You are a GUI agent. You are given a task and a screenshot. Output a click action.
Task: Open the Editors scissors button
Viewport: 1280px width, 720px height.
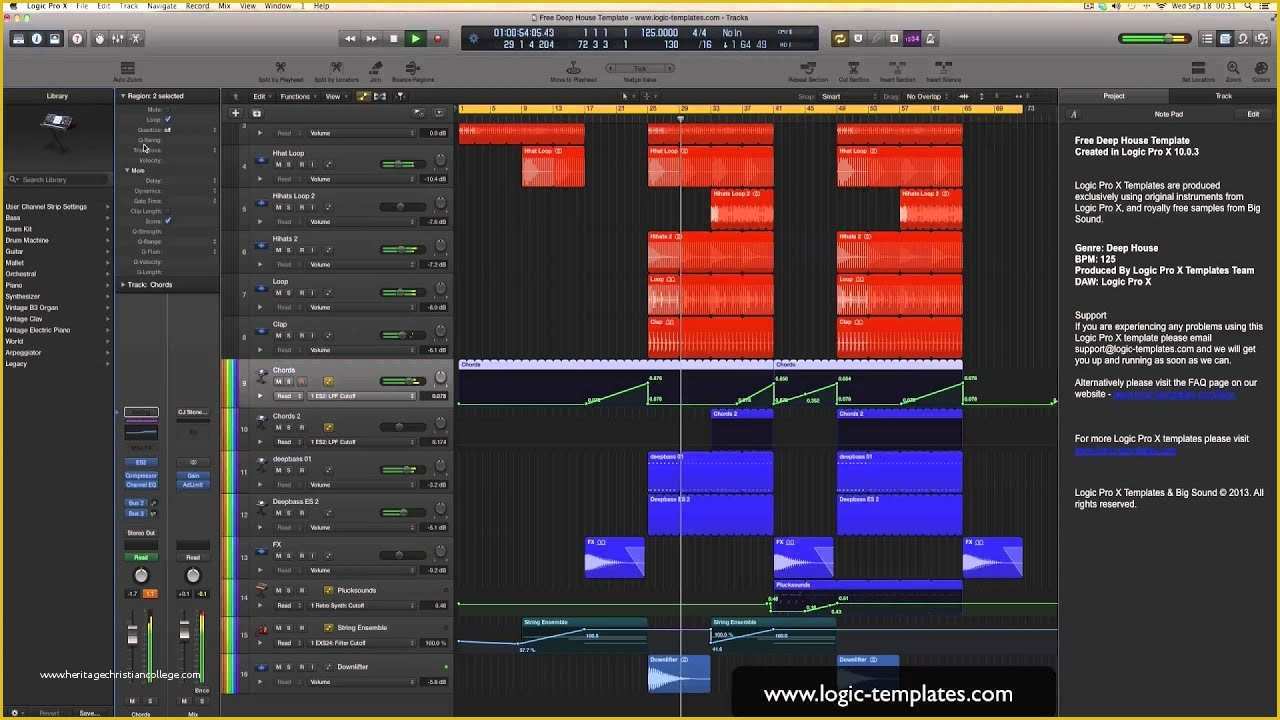coord(137,39)
